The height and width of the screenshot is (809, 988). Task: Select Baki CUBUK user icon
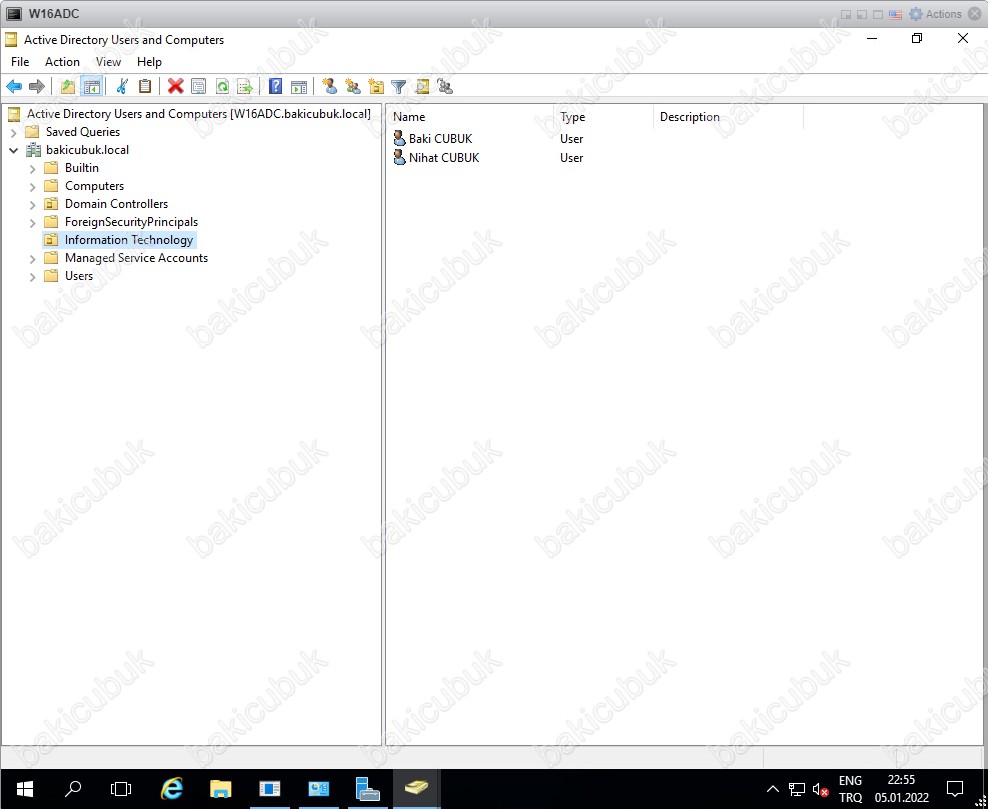click(x=399, y=139)
